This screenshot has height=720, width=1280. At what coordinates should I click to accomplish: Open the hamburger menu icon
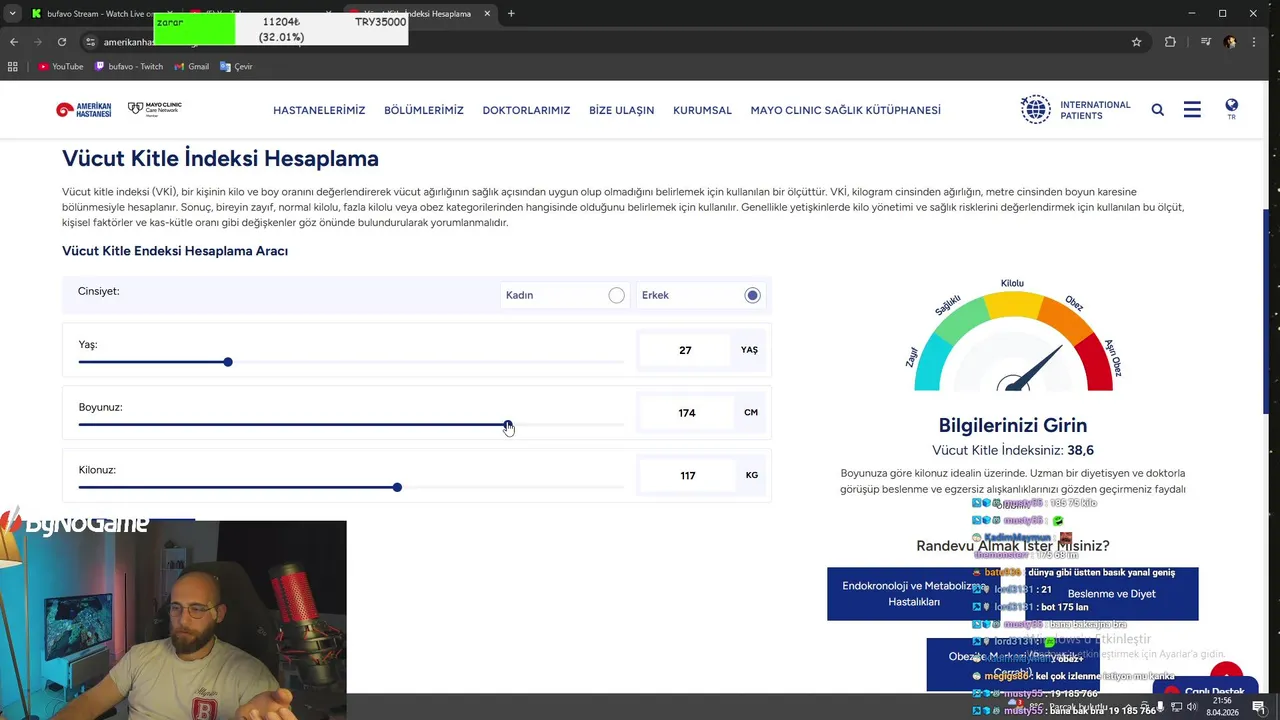tap(1192, 110)
